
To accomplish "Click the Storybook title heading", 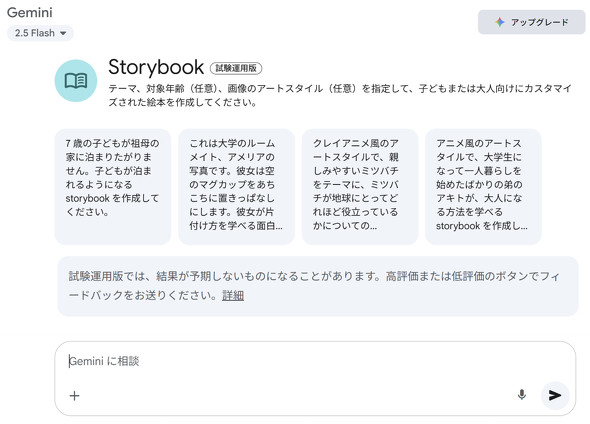I will tap(156, 67).
